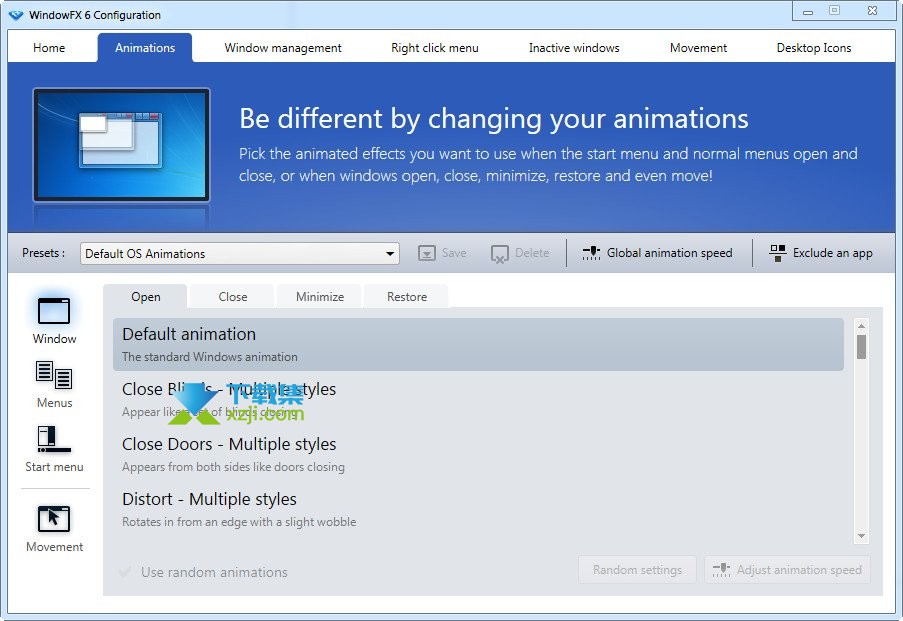This screenshot has width=903, height=621.
Task: Select the Movement section icon in sidebar
Action: click(x=54, y=519)
